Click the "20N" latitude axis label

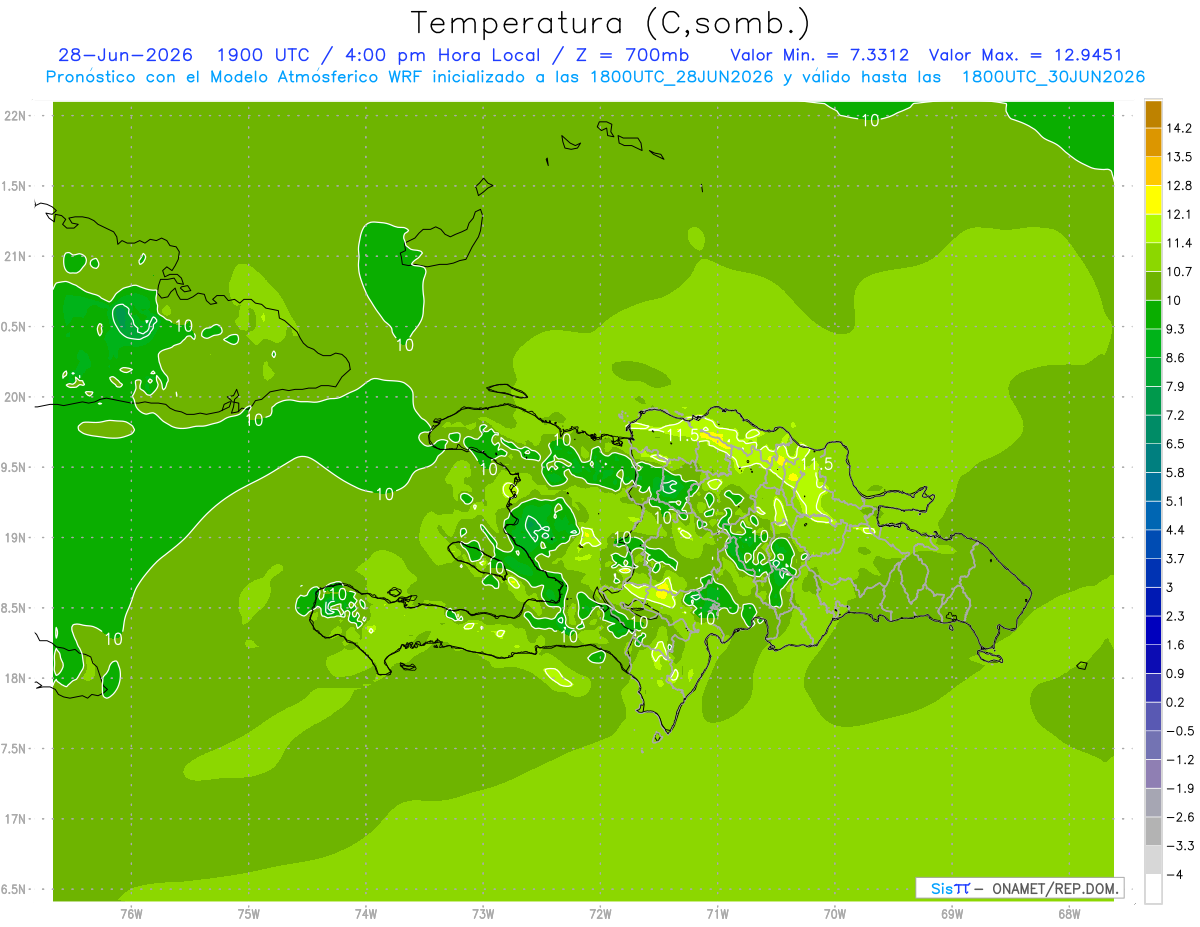coord(17,398)
